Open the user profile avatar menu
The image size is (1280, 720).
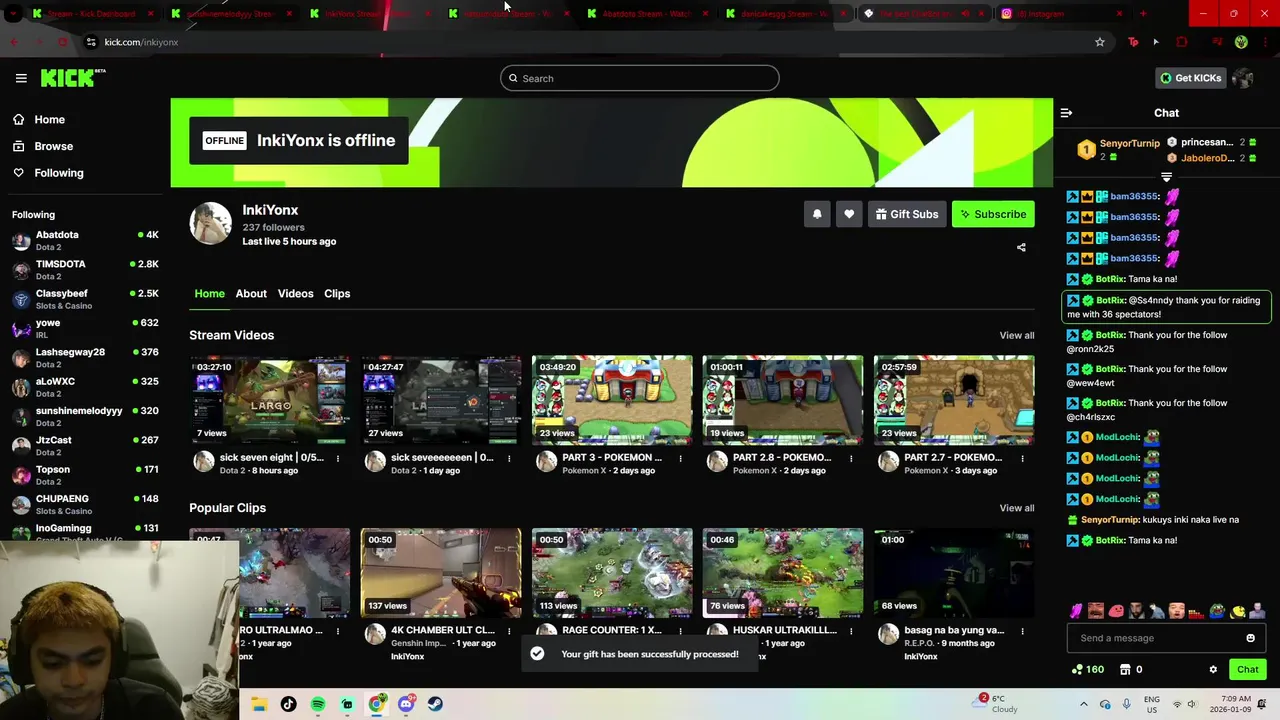tap(1243, 78)
